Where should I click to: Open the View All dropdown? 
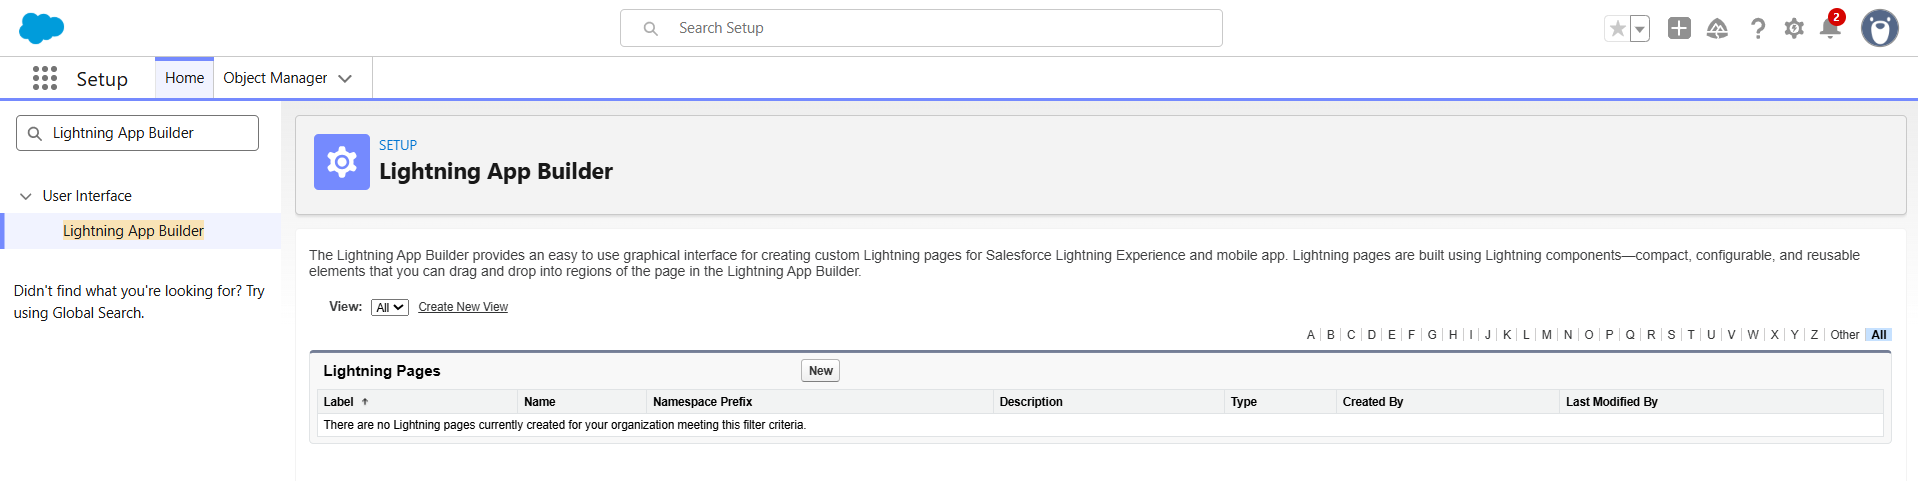[x=389, y=308]
